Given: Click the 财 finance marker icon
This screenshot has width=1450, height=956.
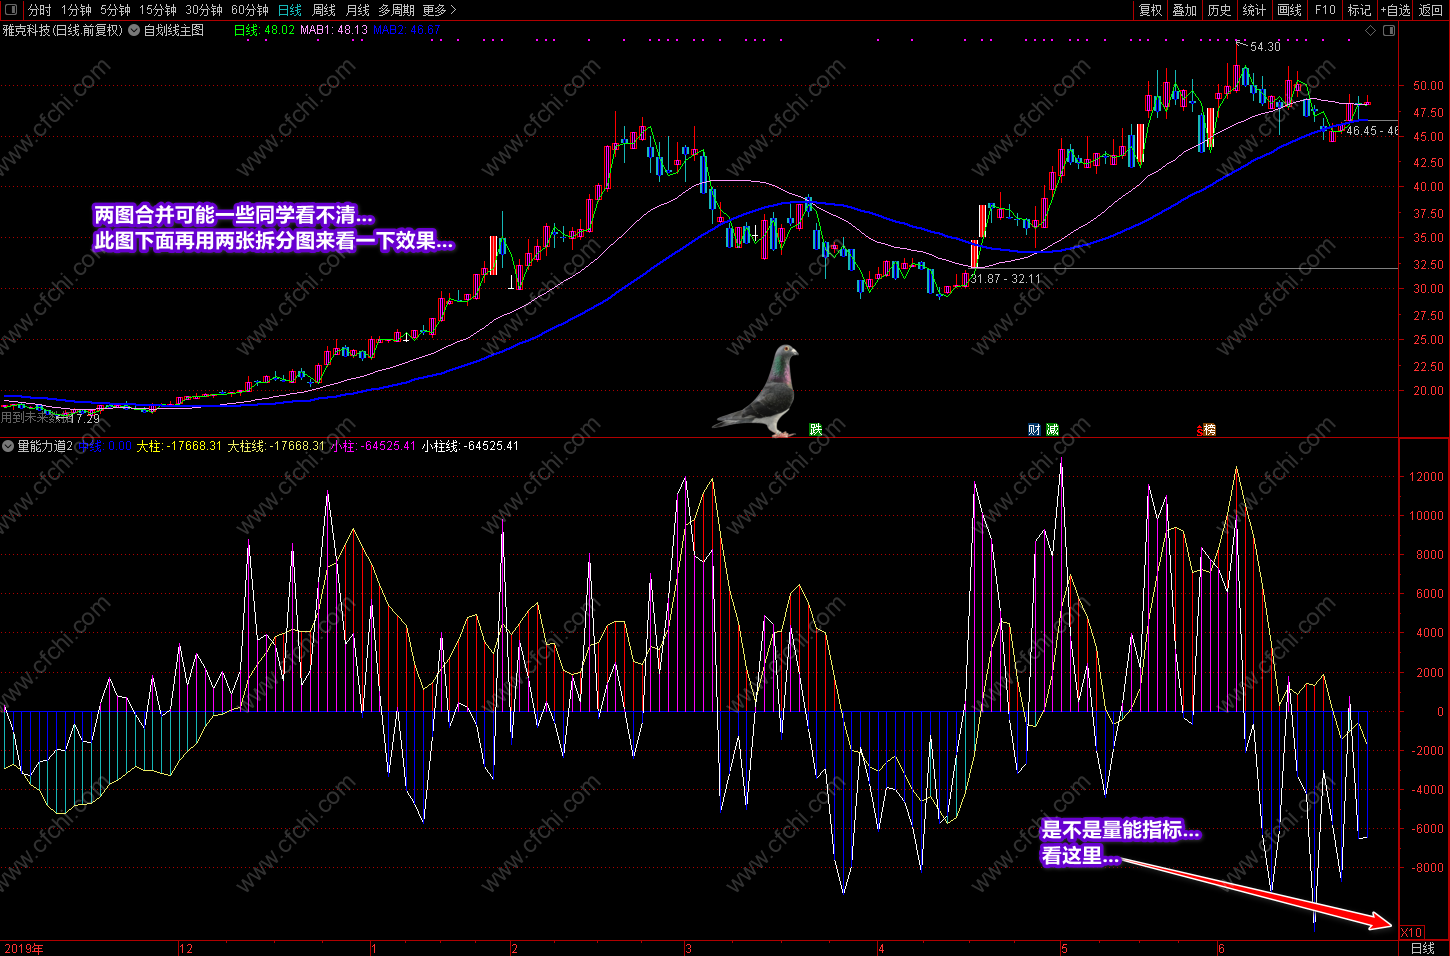Looking at the screenshot, I should [x=1034, y=429].
